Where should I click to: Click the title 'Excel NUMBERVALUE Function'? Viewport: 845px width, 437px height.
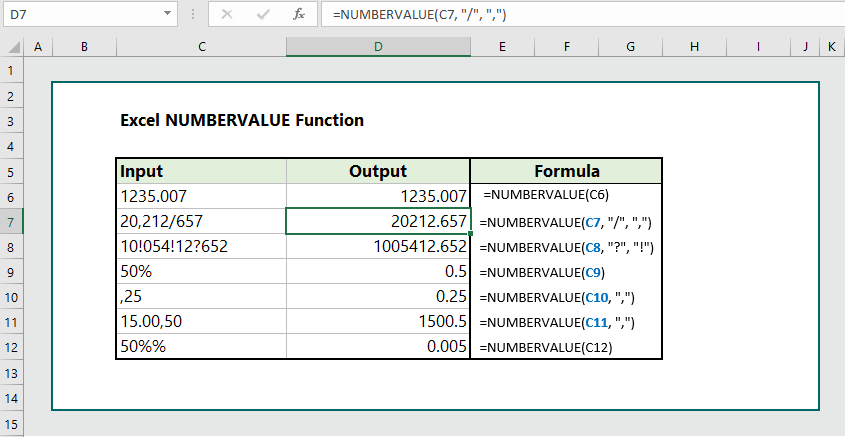coord(242,120)
